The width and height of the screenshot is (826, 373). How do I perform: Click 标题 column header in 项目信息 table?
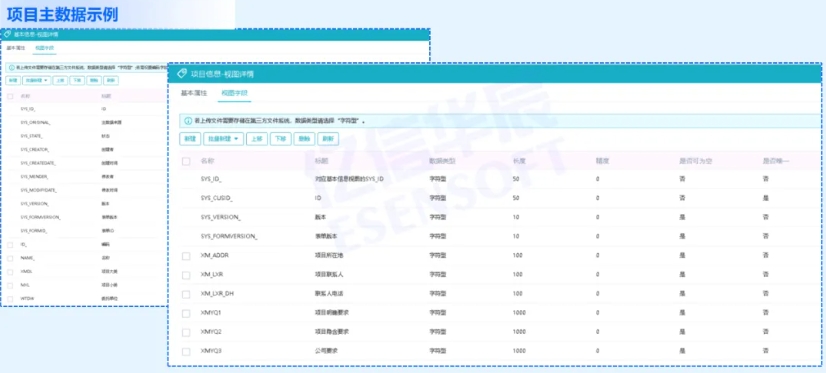[321, 161]
